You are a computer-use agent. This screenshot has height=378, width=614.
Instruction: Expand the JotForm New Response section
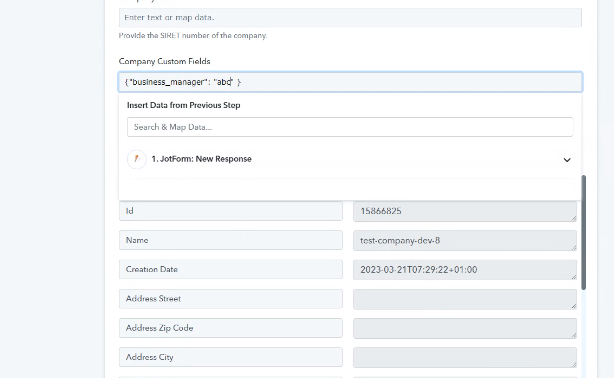pos(567,160)
